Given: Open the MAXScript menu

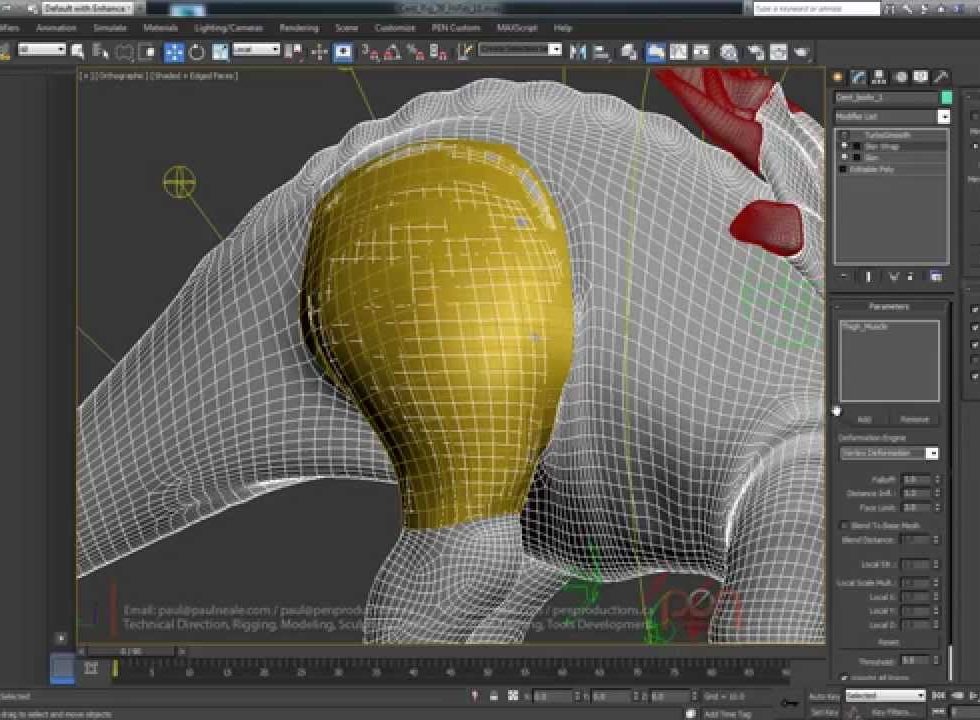Looking at the screenshot, I should pos(517,28).
